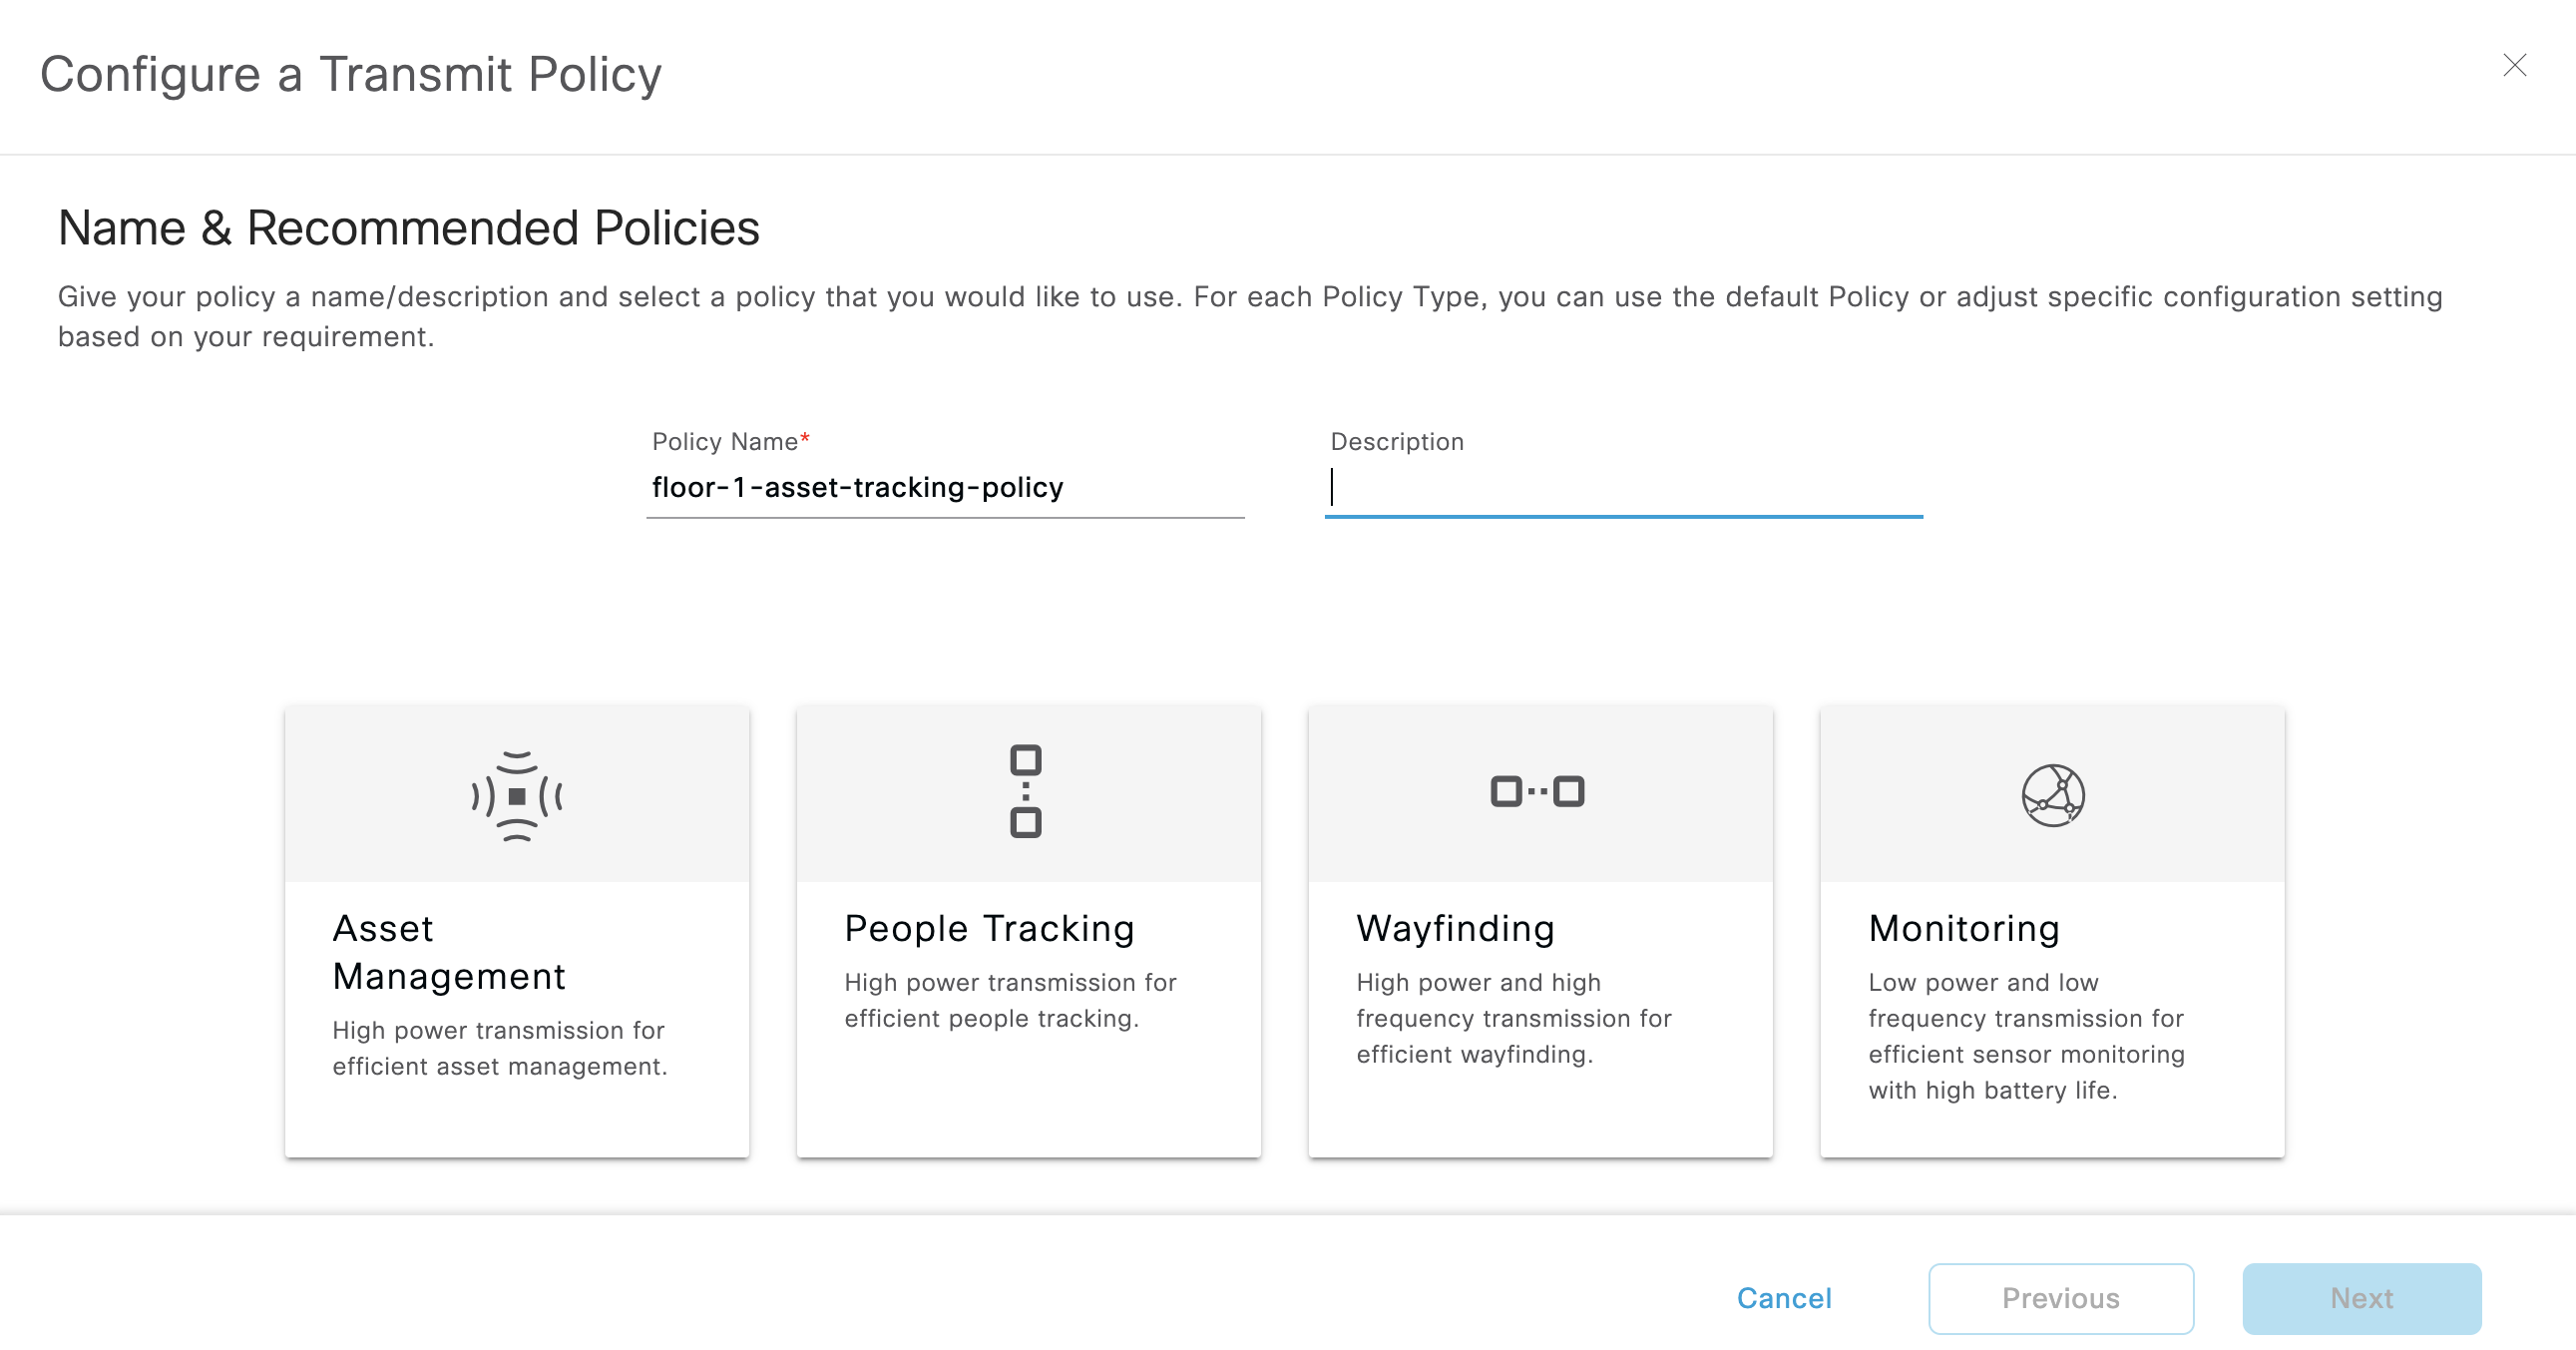Click the Name & Recommended Policies heading

(409, 228)
